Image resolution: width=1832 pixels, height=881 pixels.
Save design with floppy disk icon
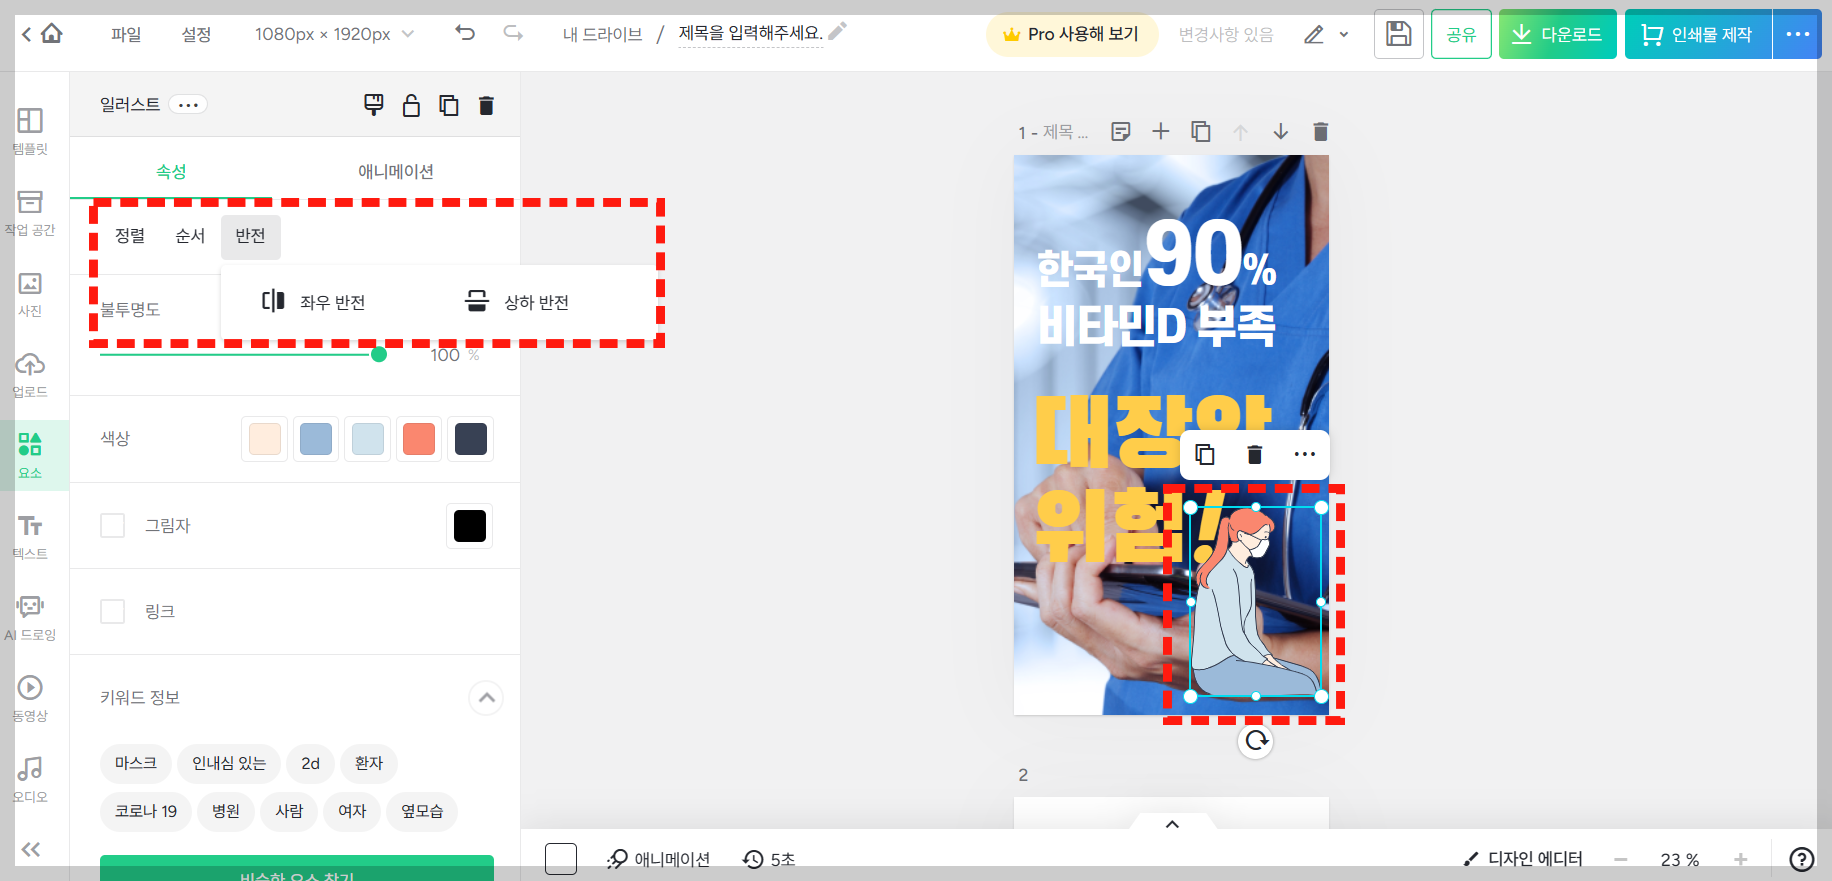click(1399, 34)
